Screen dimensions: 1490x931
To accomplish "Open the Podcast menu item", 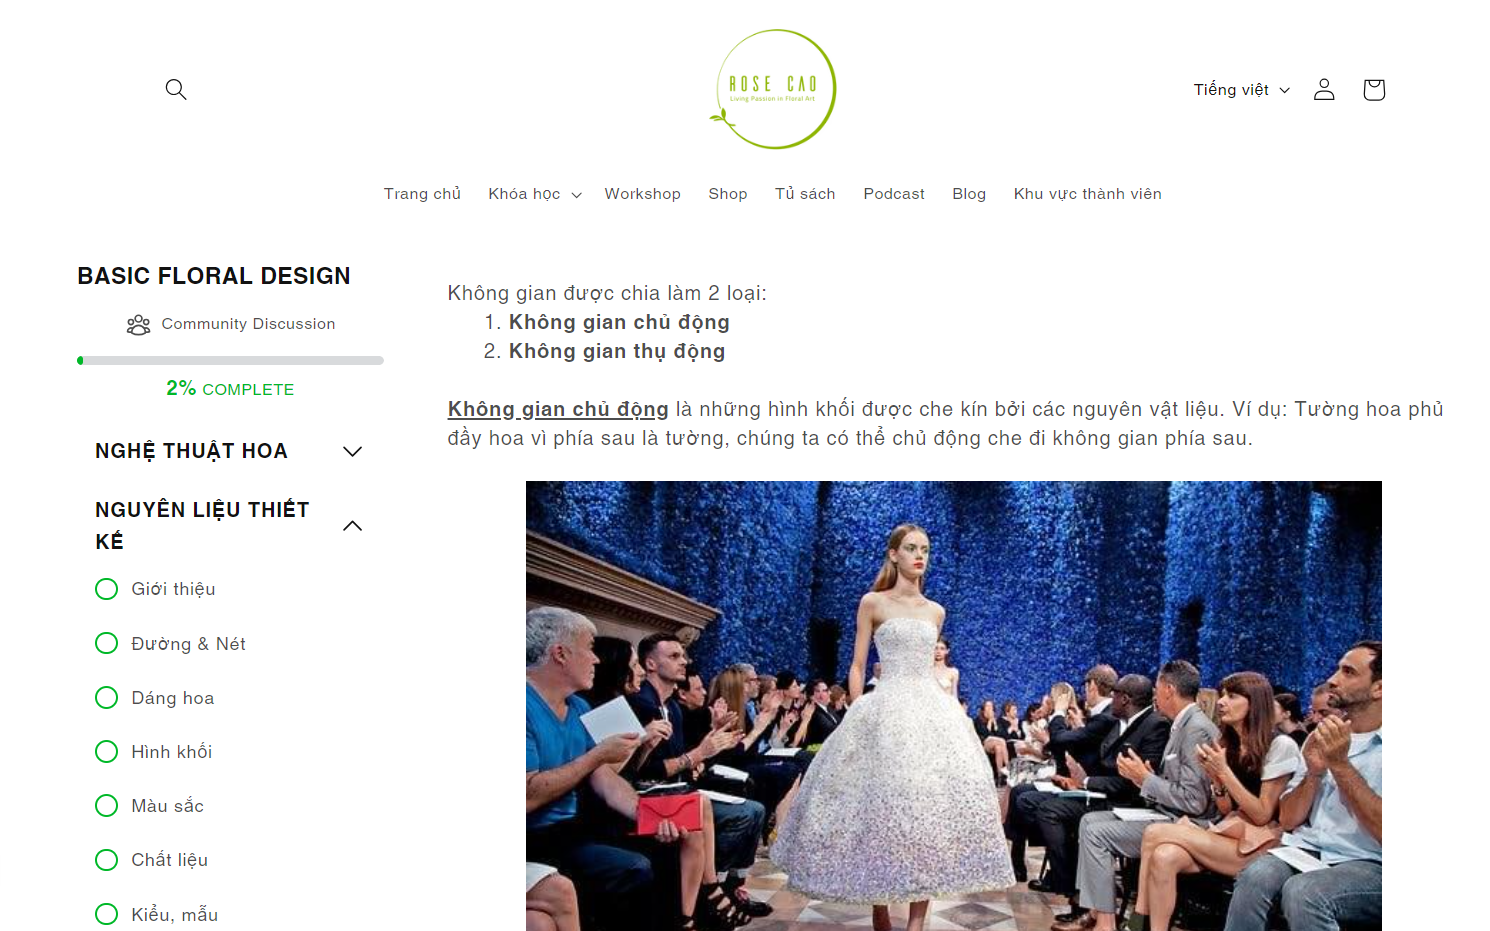I will tap(894, 194).
